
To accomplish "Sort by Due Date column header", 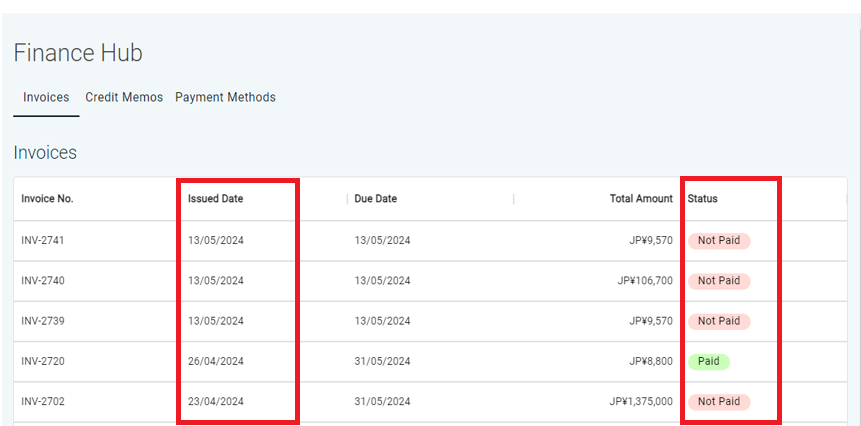I will click(375, 199).
